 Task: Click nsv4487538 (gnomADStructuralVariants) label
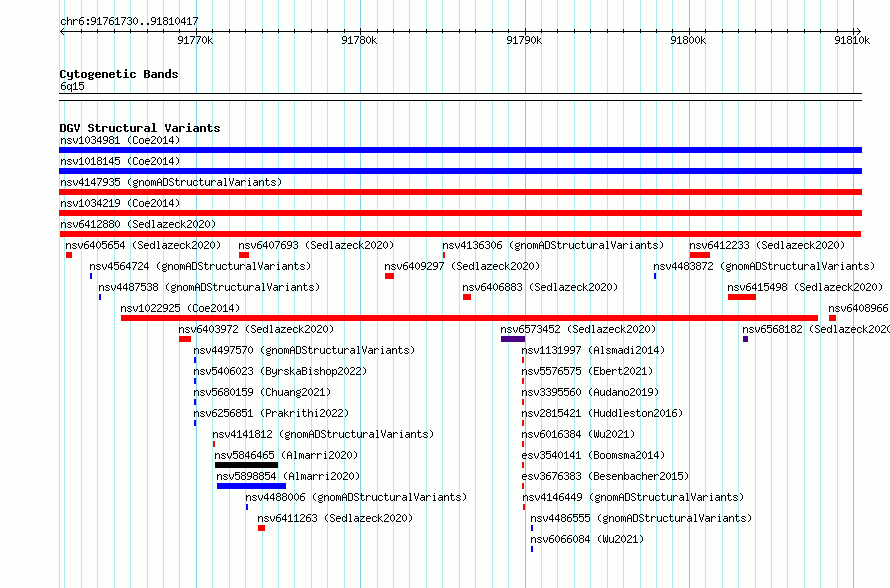tap(209, 287)
